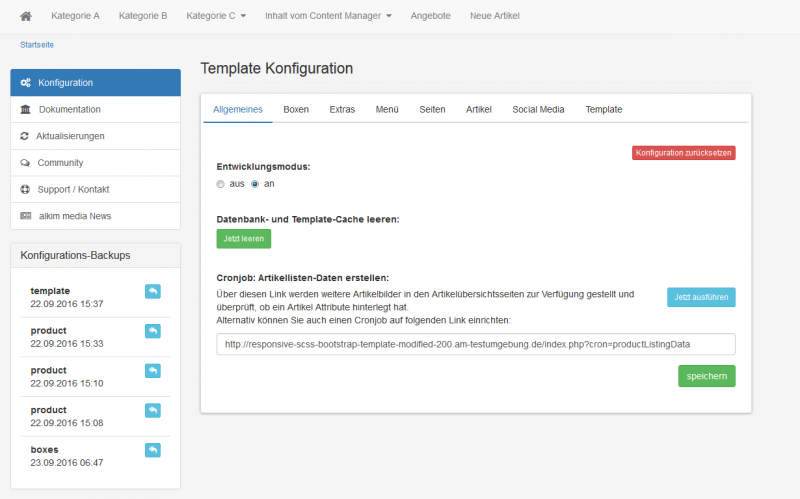This screenshot has height=499, width=800.
Task: Set Entwicklungsmodus to an
Action: pos(255,184)
